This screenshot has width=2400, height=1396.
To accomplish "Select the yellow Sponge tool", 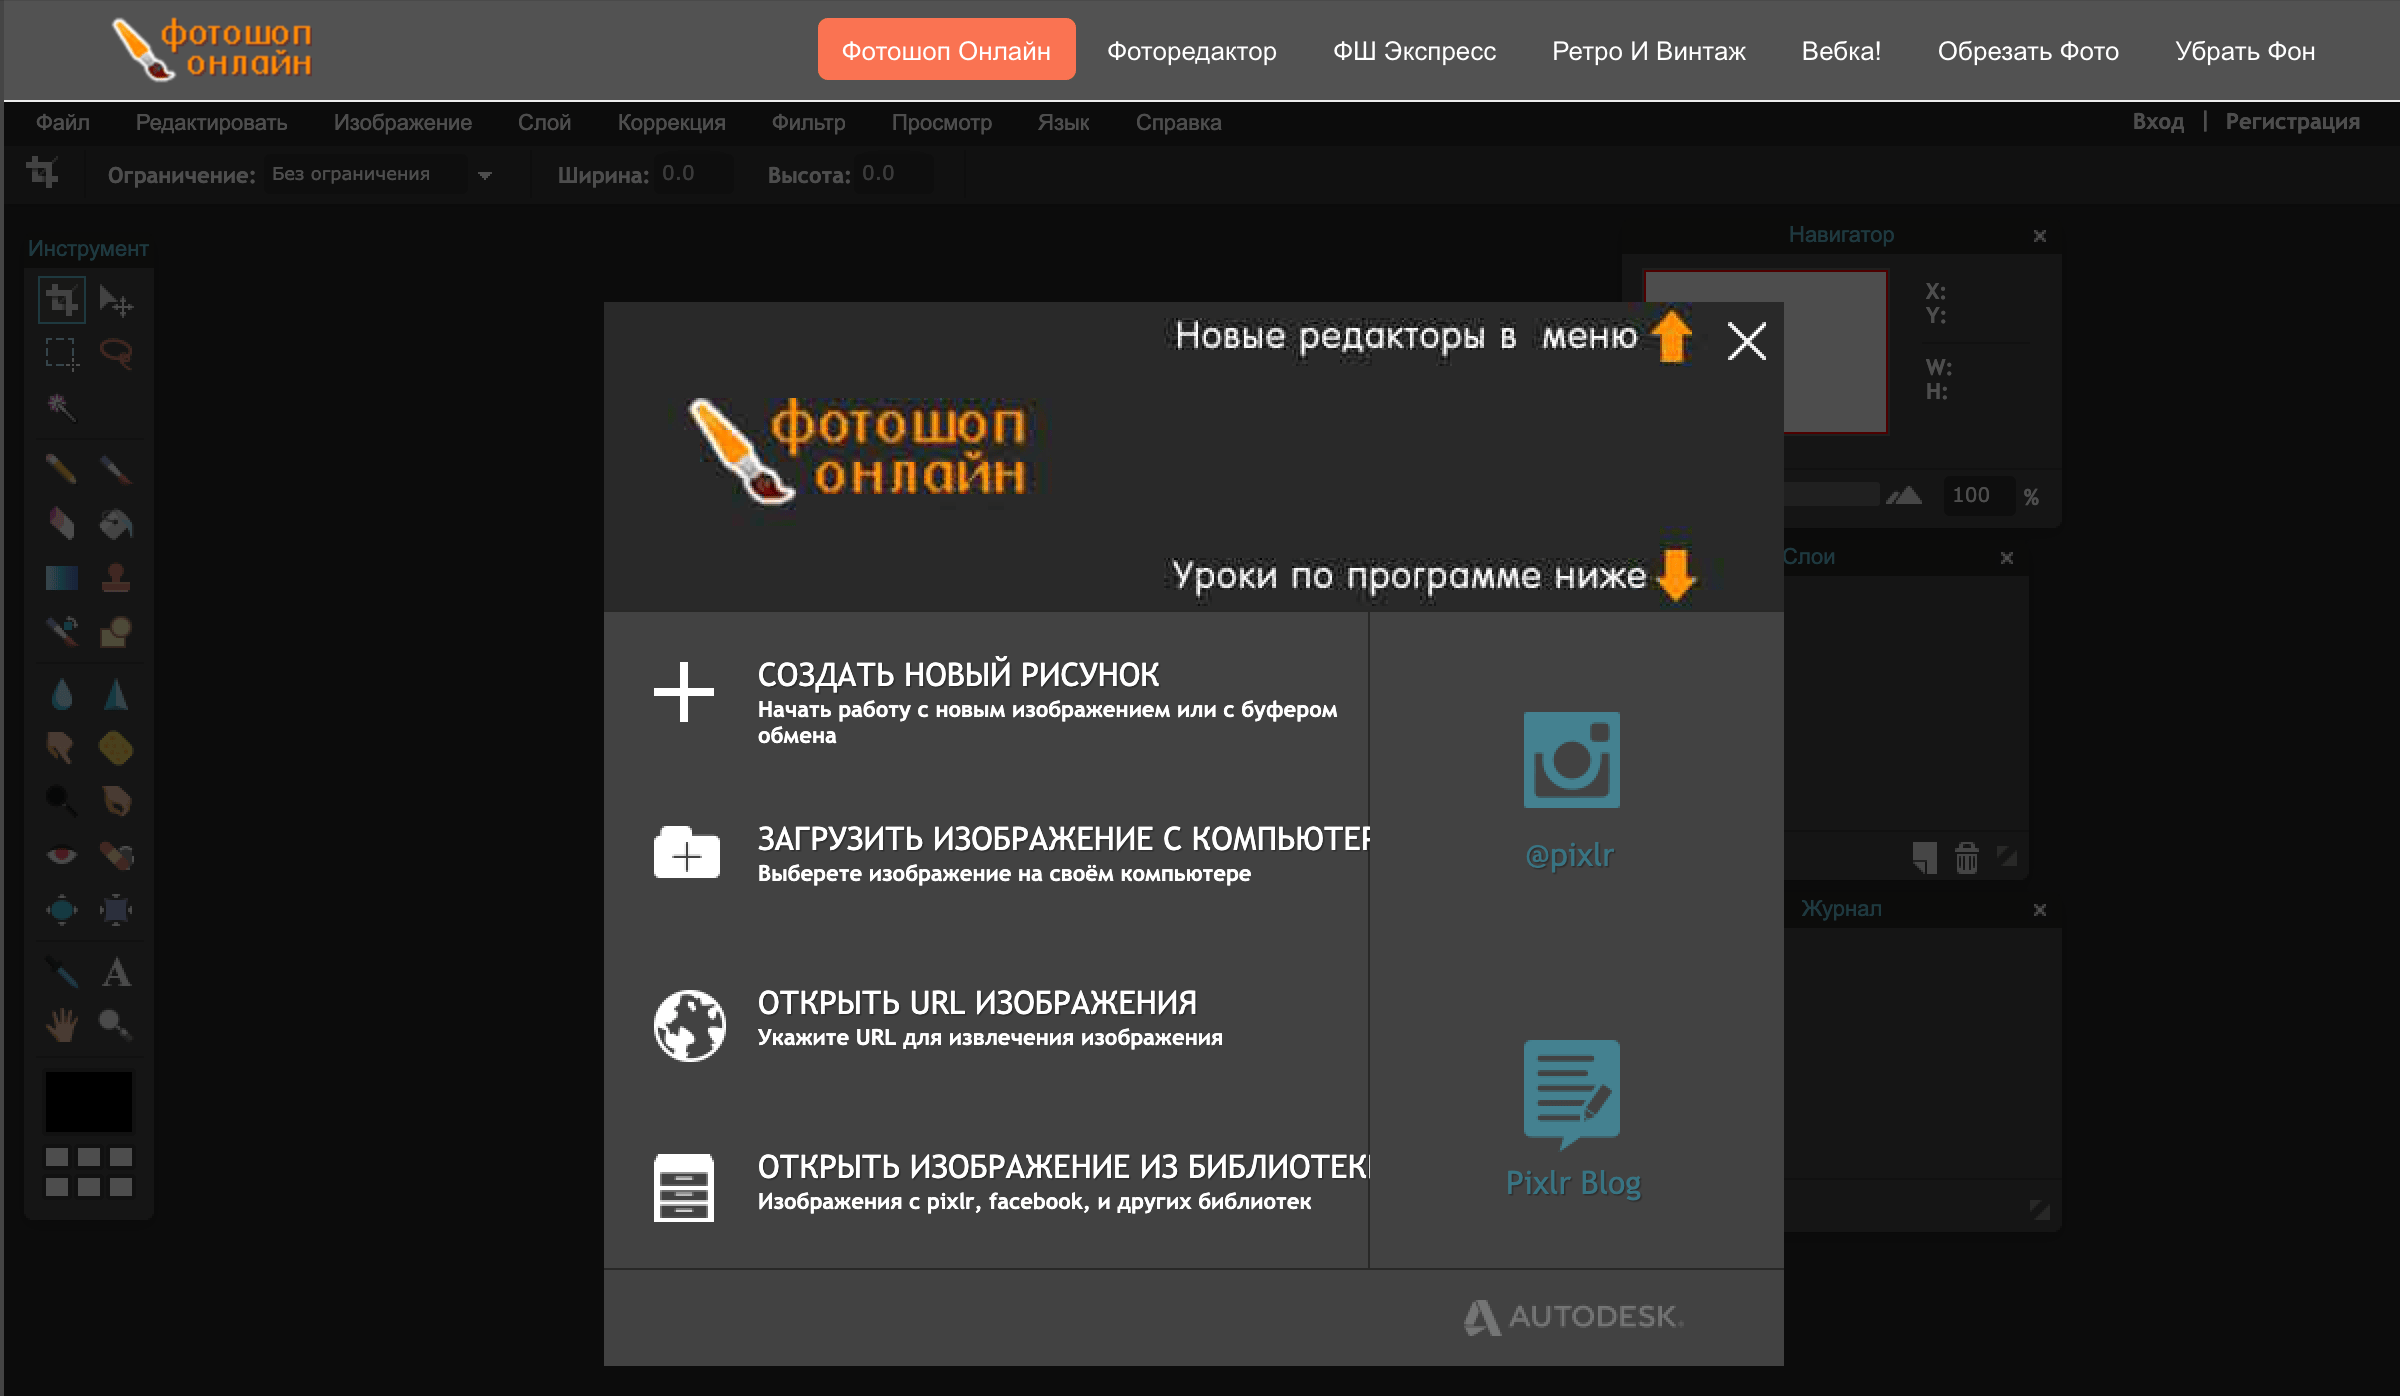I will tap(116, 747).
